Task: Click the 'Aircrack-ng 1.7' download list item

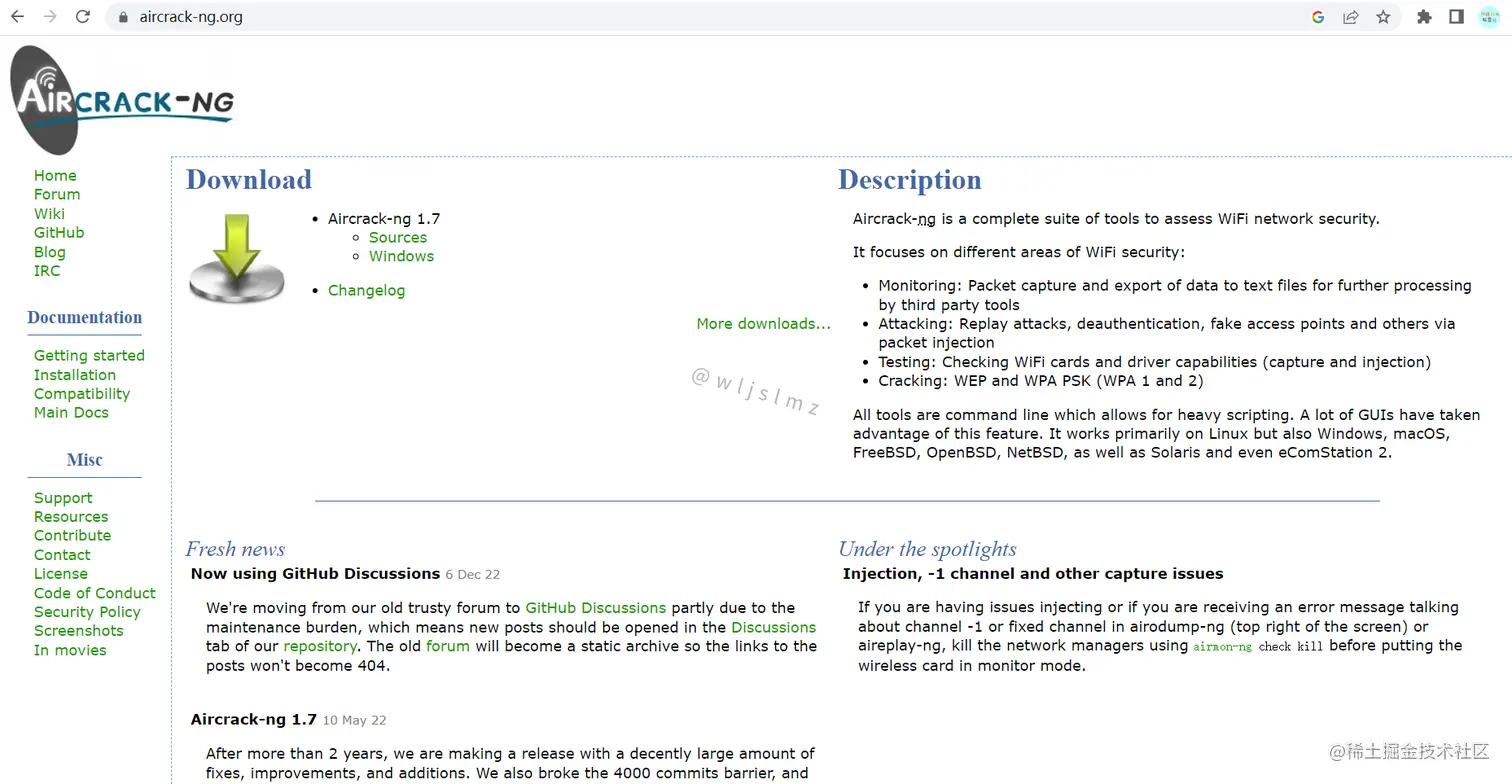Action: (x=384, y=219)
